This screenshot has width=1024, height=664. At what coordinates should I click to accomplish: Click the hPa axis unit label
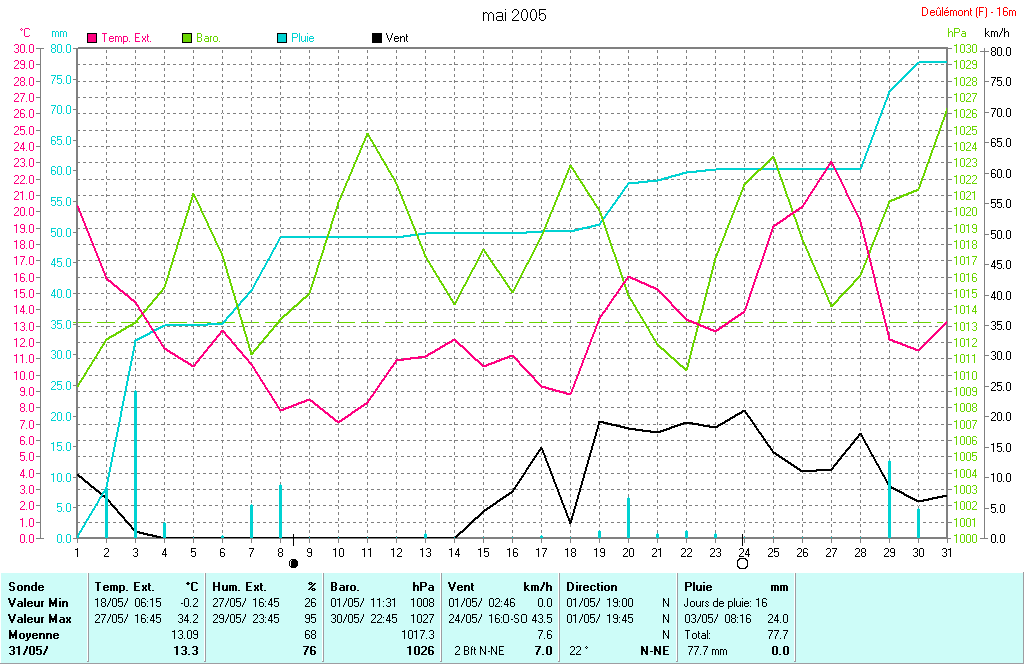point(957,33)
